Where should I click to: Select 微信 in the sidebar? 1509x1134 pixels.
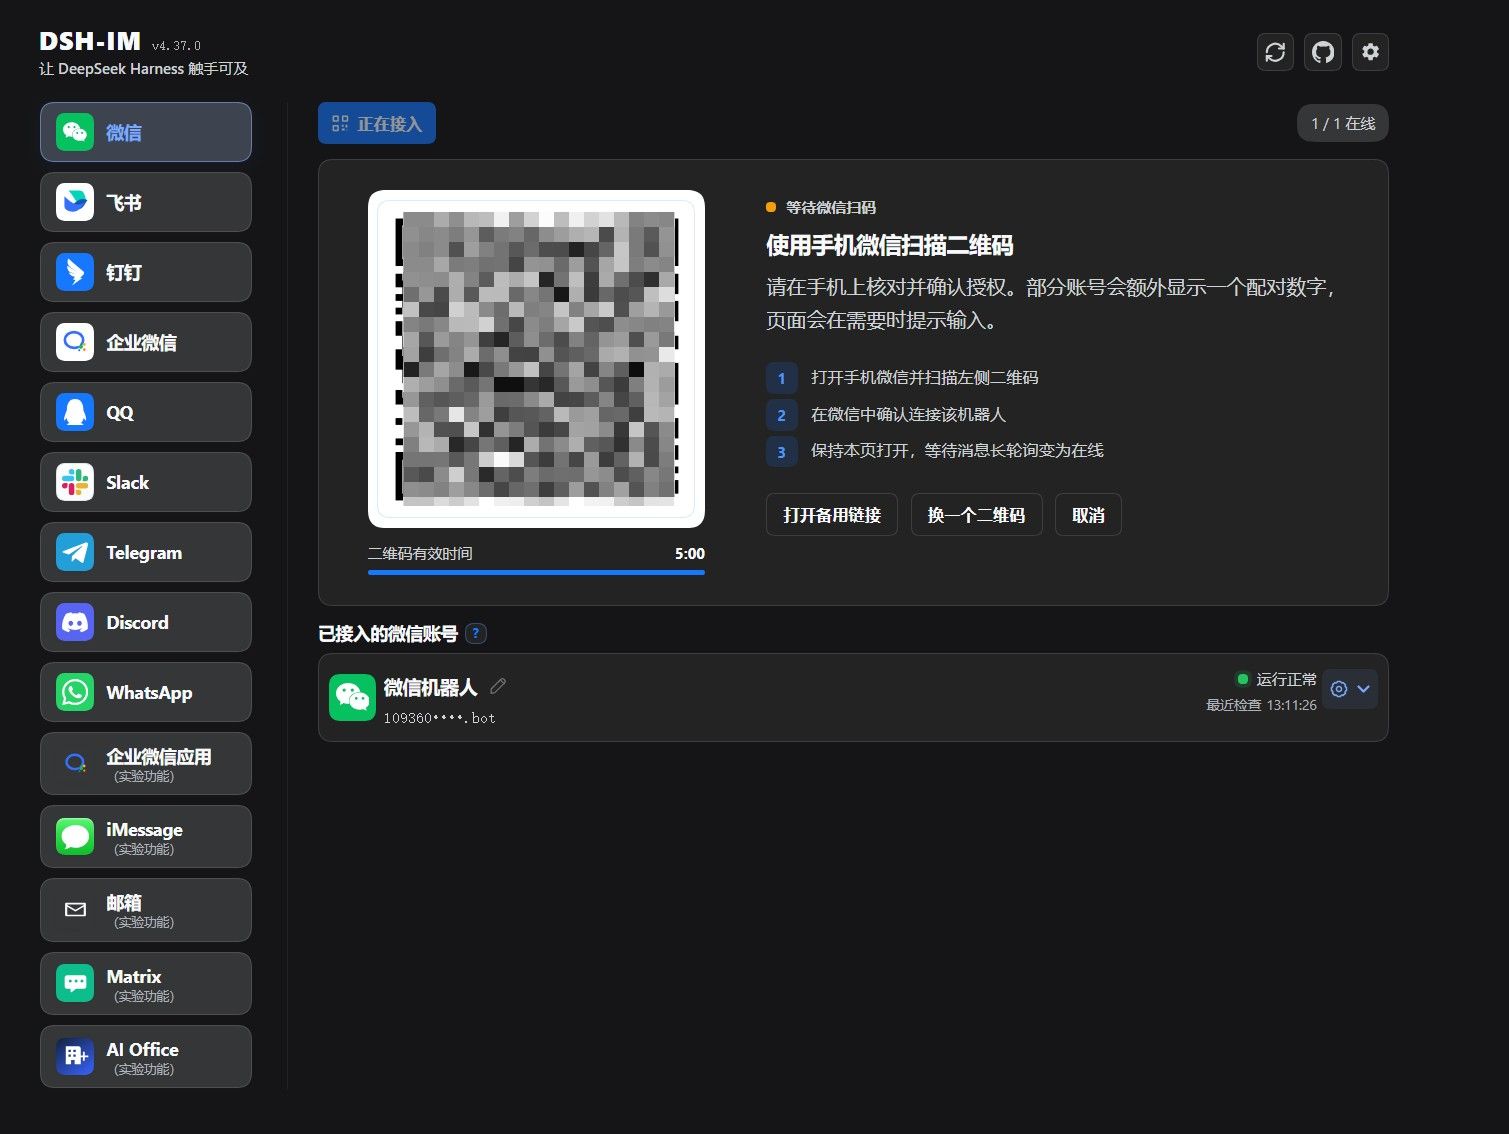coord(146,132)
